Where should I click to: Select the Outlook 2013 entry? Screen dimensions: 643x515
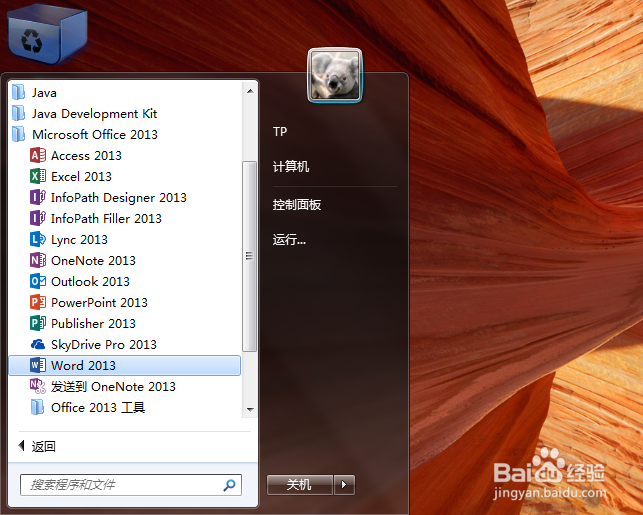90,281
